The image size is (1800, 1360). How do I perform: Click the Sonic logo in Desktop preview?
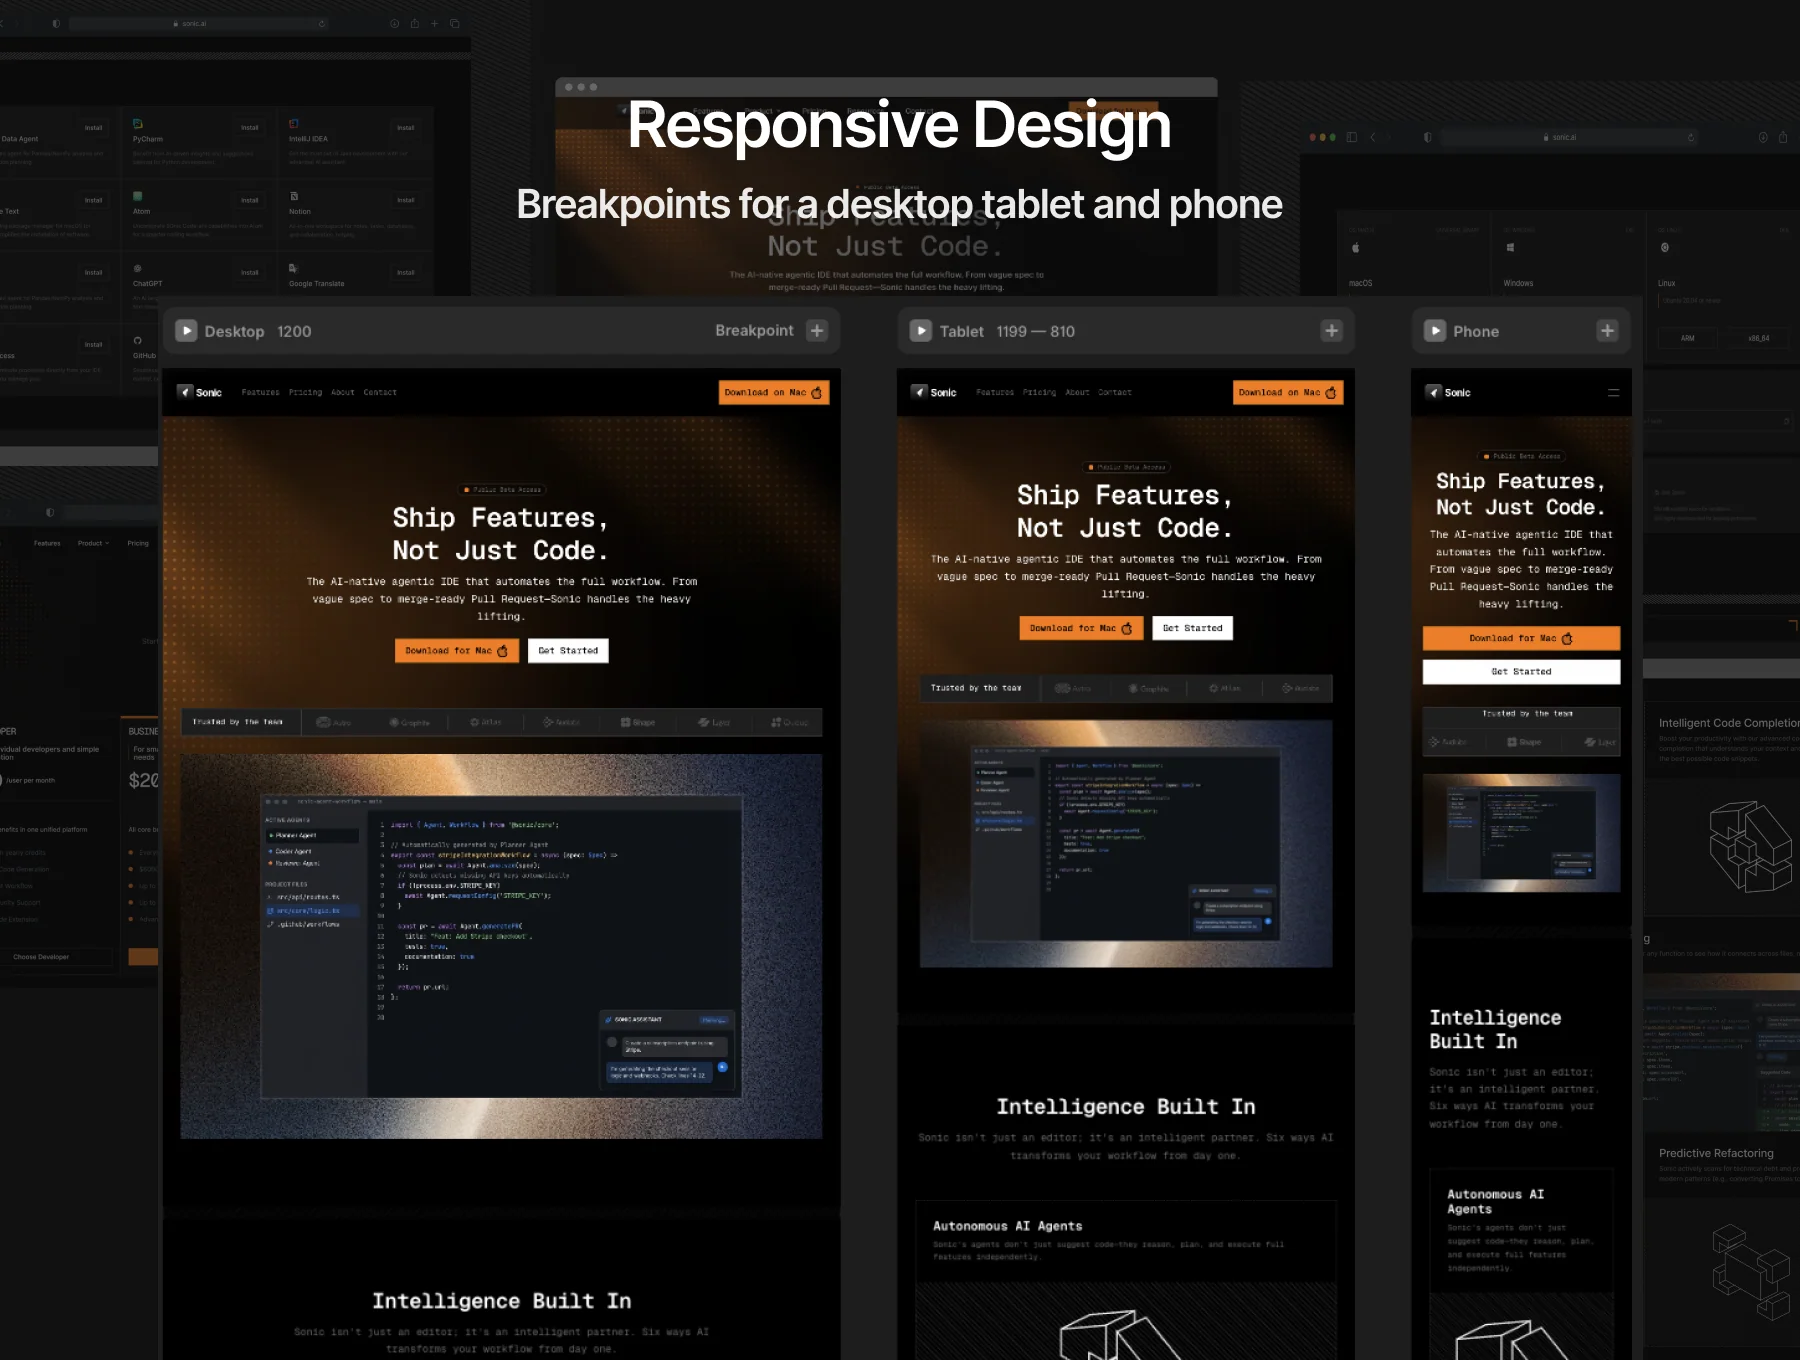coord(200,392)
